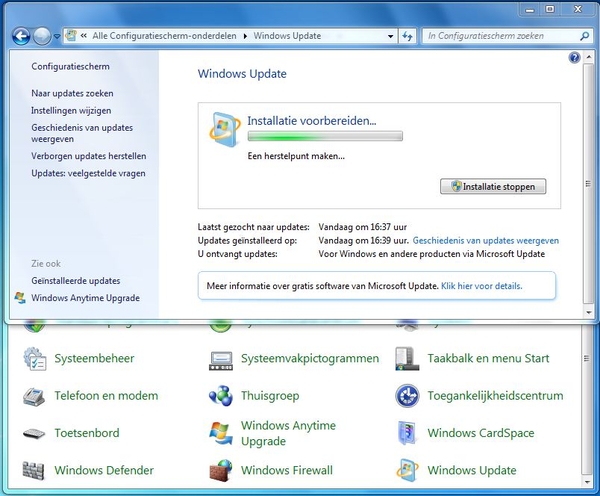Open 'Windows Update' label in Control Panel grid

[x=472, y=470]
